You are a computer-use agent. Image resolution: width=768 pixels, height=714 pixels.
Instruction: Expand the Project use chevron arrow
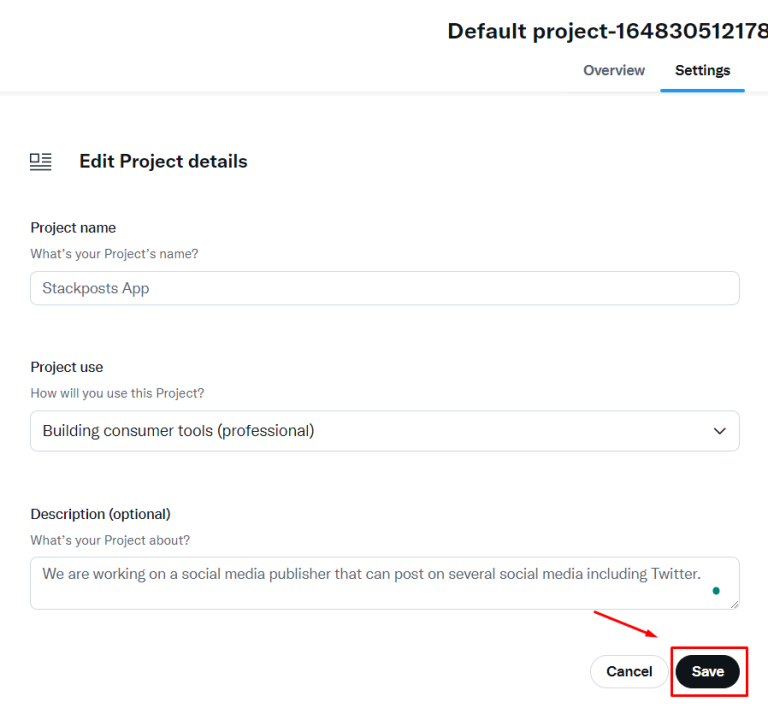tap(719, 431)
